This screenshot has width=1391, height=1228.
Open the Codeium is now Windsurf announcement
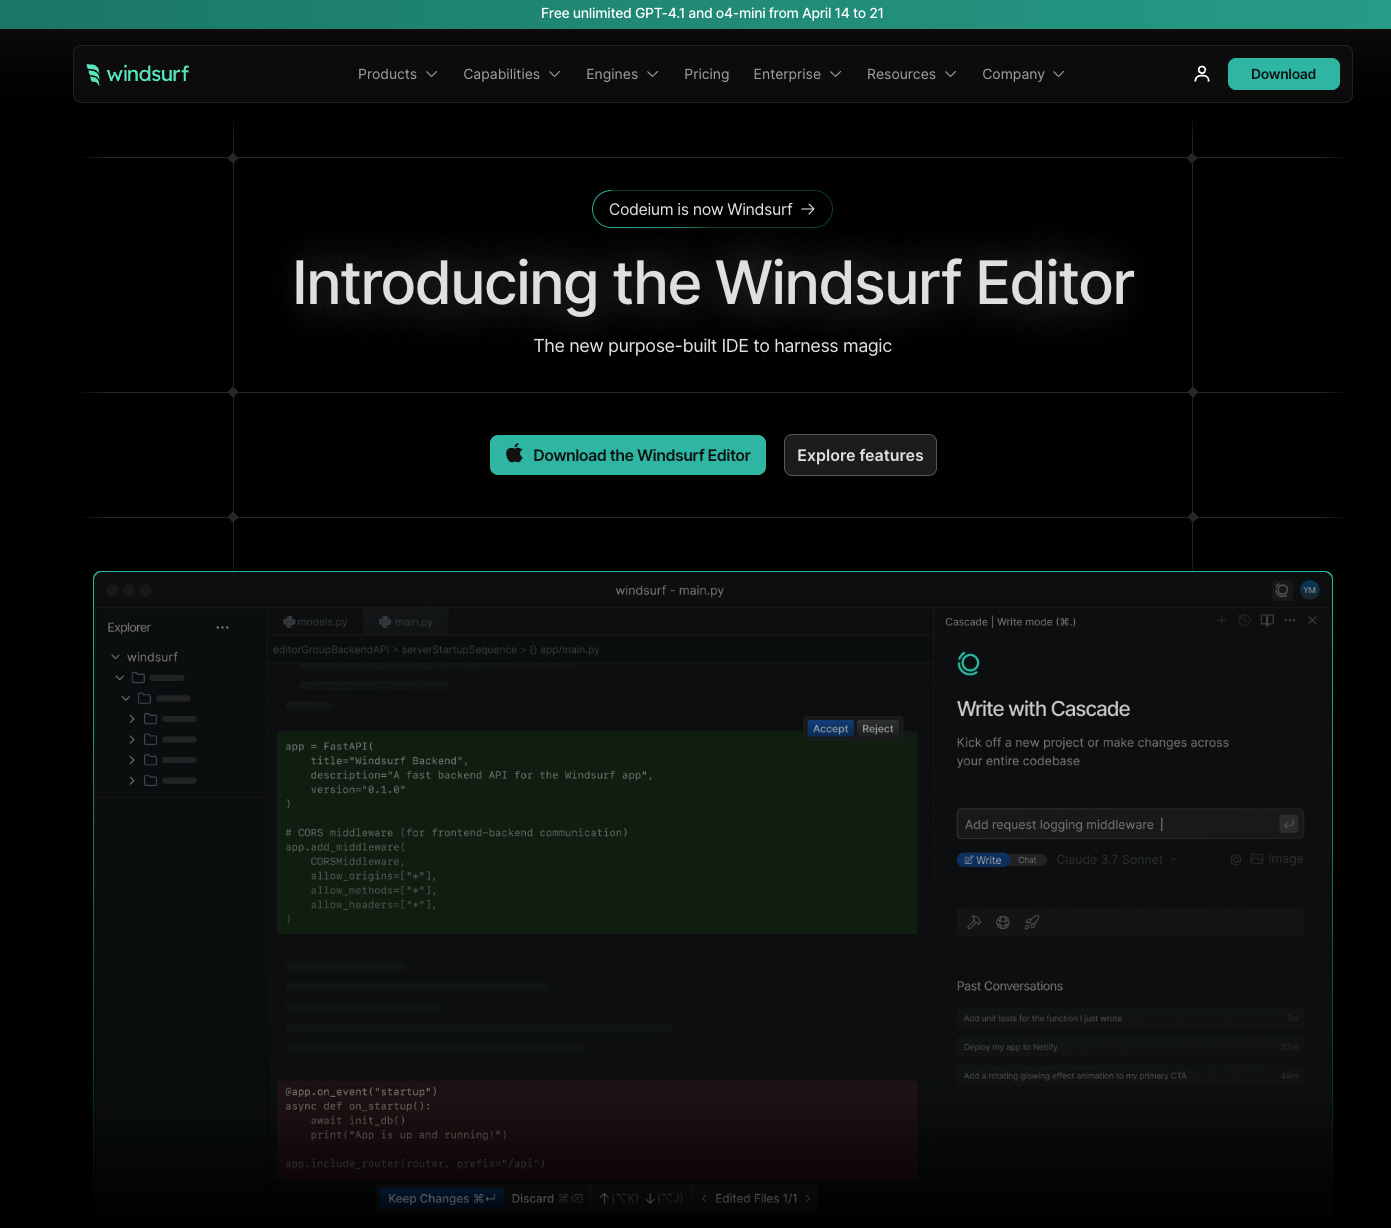[712, 209]
